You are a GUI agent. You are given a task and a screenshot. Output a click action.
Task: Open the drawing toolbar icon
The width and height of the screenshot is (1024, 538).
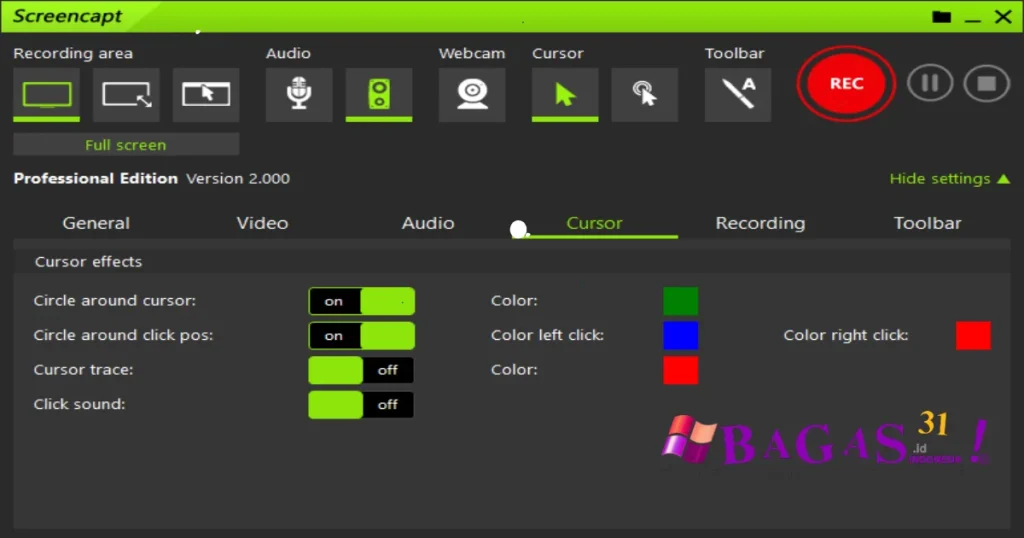point(737,95)
